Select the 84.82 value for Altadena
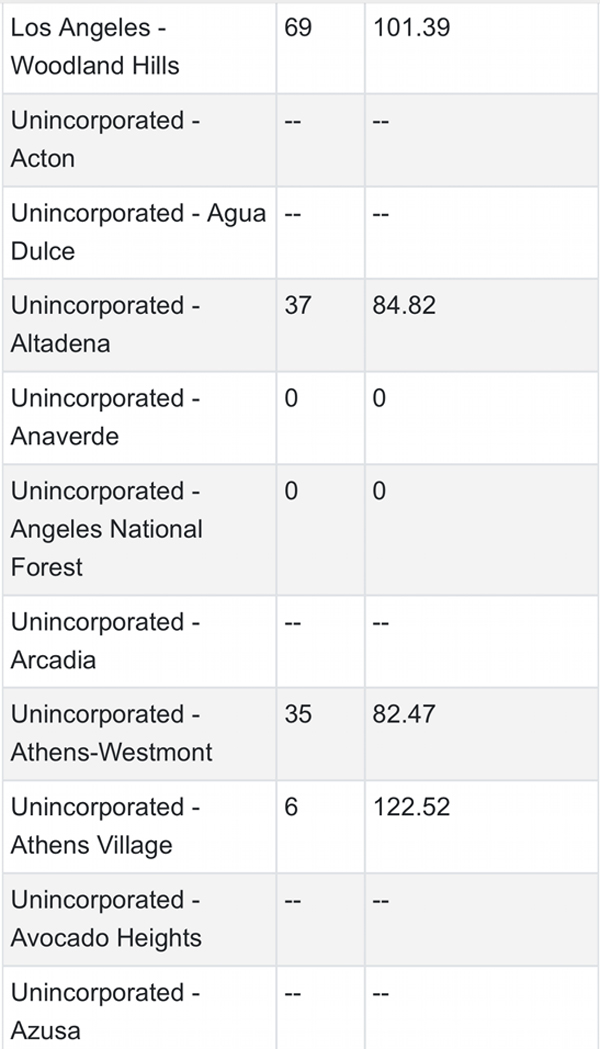This screenshot has height=1049, width=600. click(x=404, y=306)
